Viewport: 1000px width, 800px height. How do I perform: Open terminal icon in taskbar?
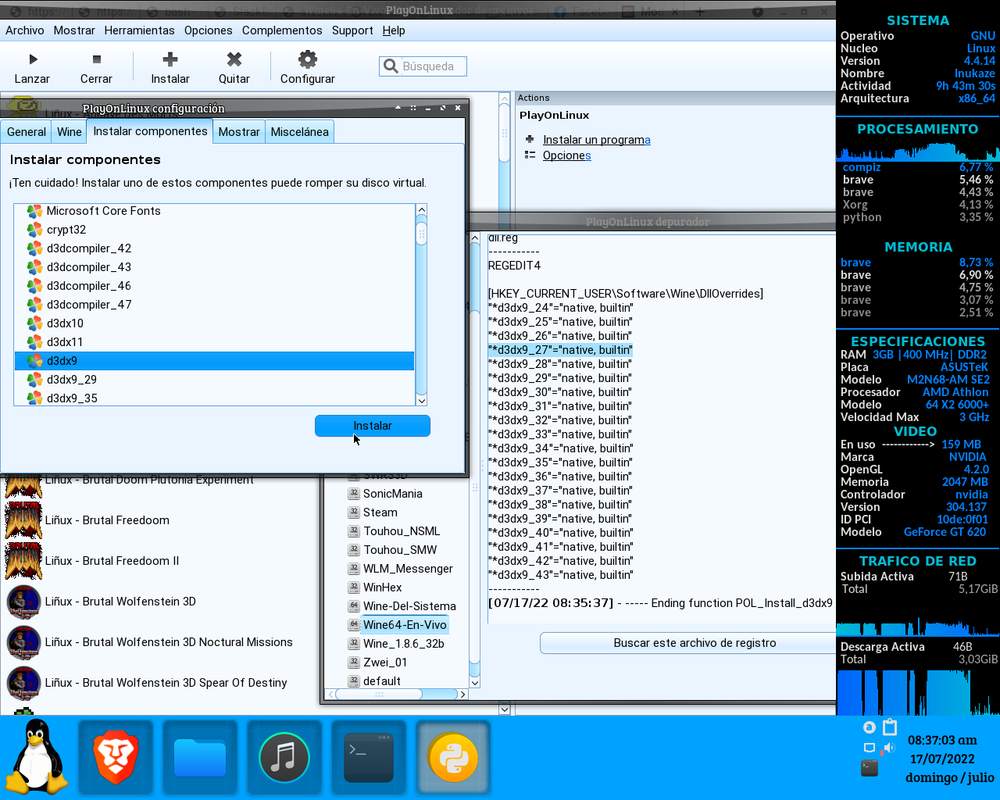click(x=368, y=758)
